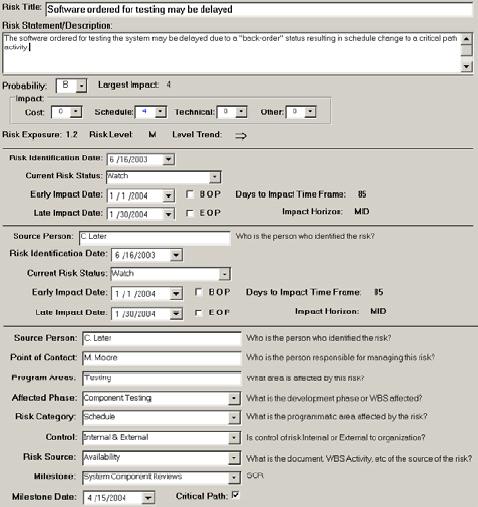Image resolution: width=478 pixels, height=507 pixels.
Task: Open the Schedule impact dropdown
Action: pyautogui.click(x=161, y=112)
